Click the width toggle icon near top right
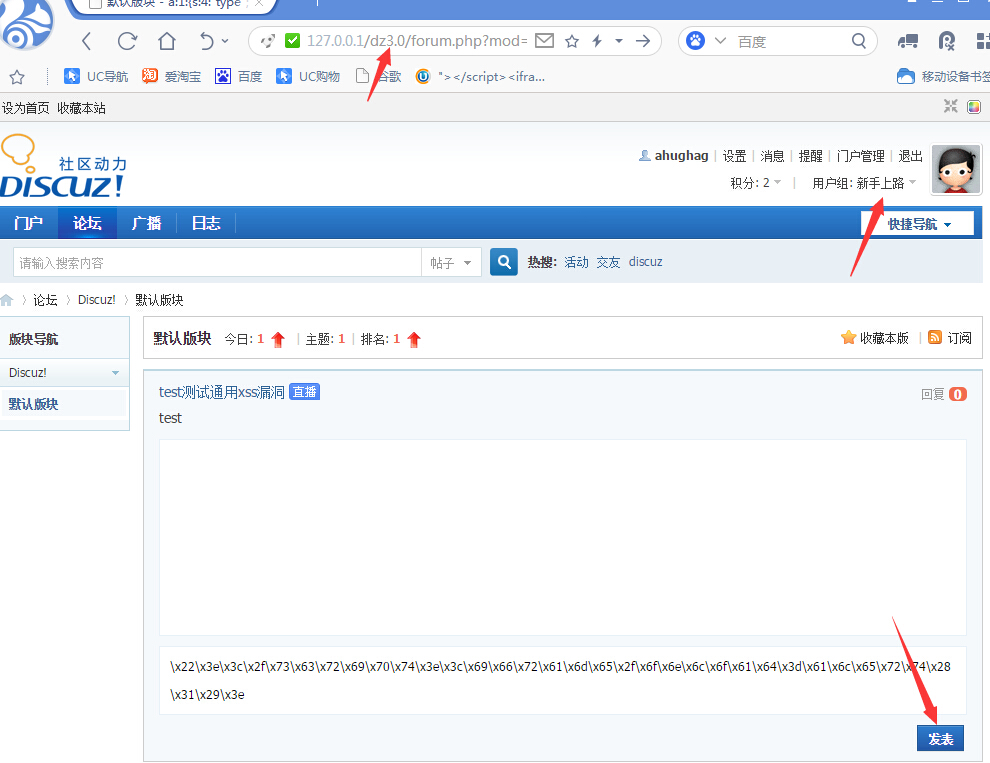 (950, 106)
